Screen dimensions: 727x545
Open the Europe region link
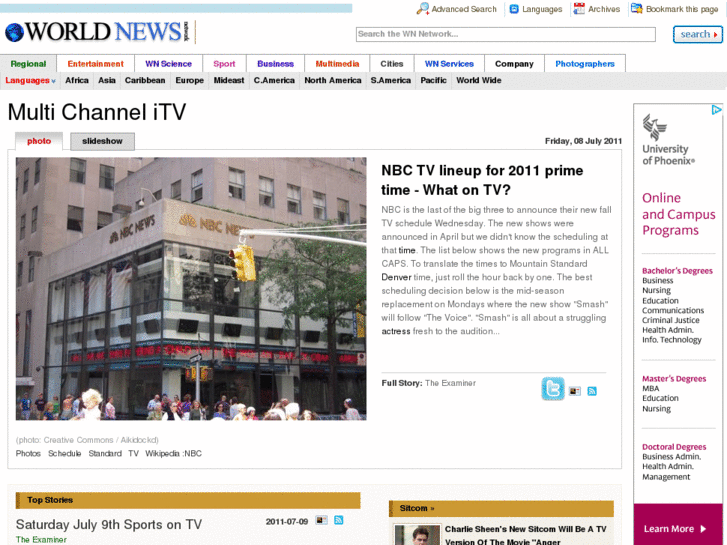[x=190, y=81]
